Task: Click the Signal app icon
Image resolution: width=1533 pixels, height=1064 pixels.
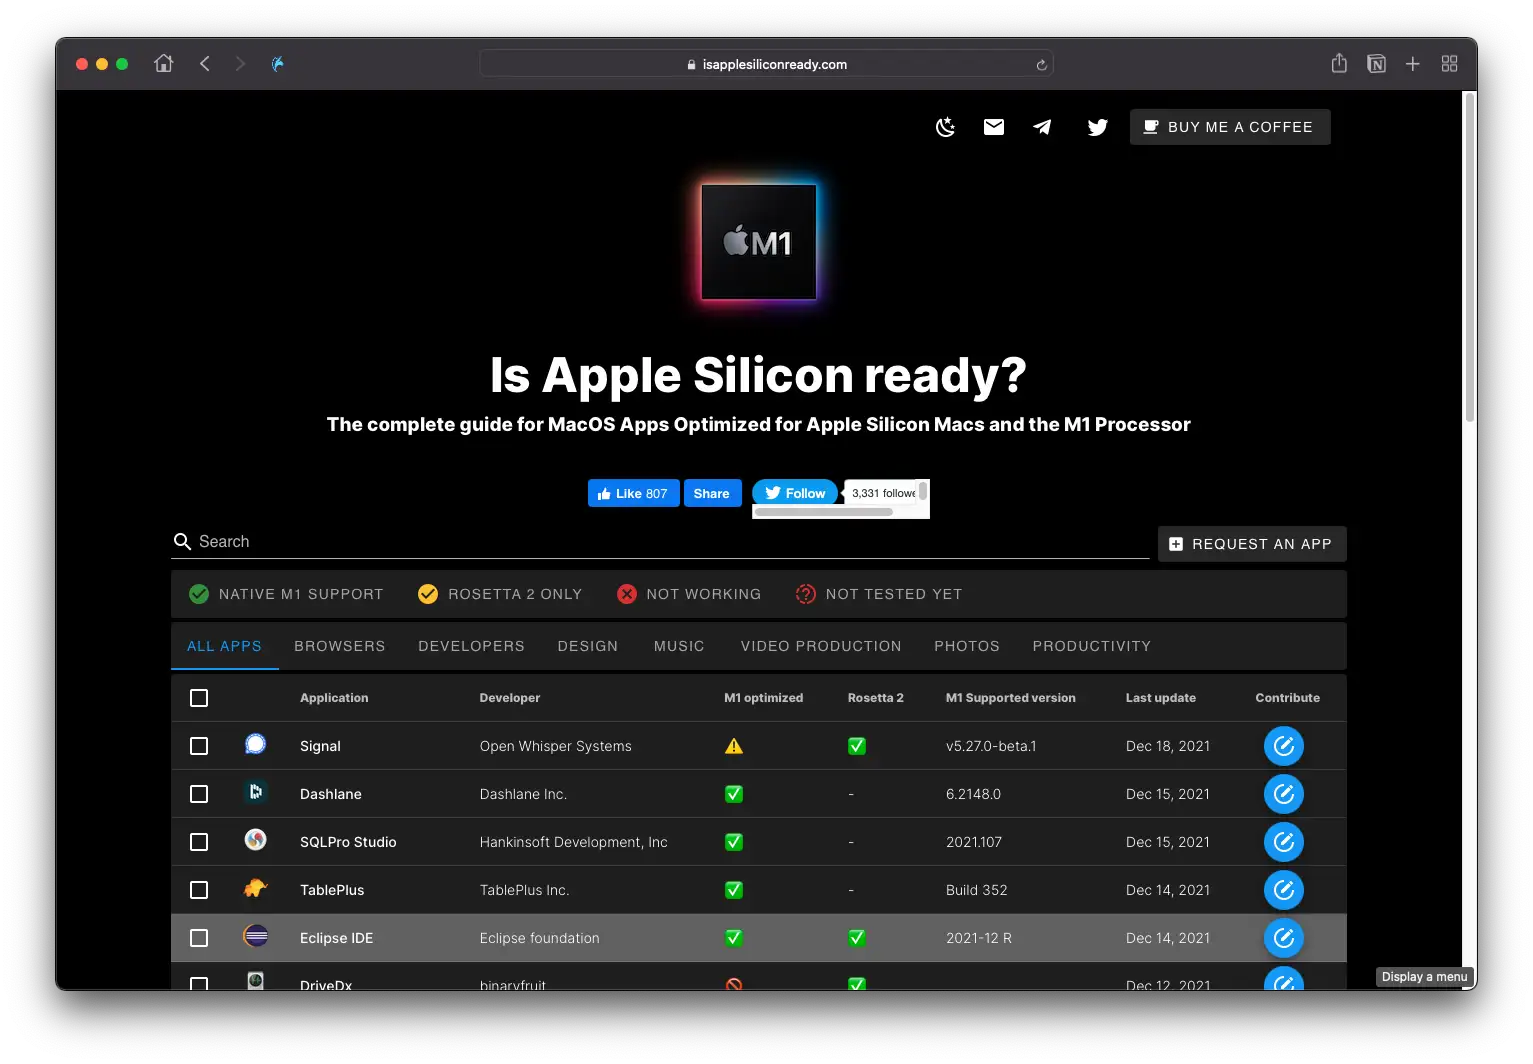Action: click(256, 744)
